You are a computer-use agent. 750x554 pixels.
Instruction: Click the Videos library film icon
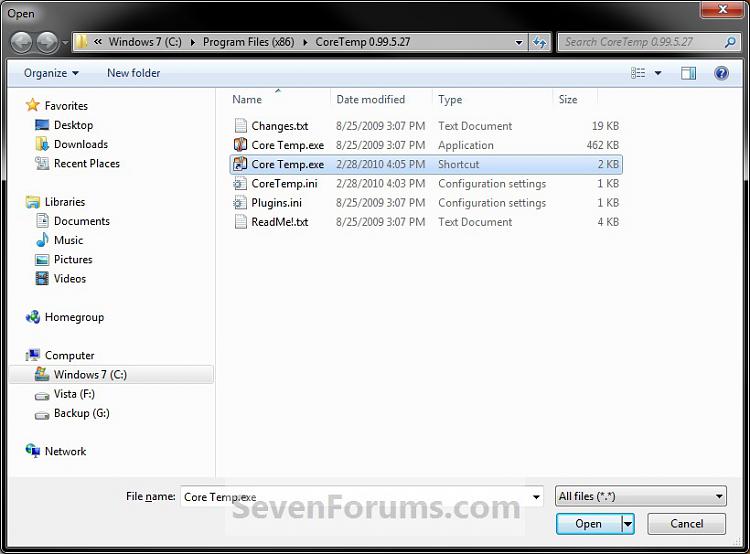click(42, 278)
